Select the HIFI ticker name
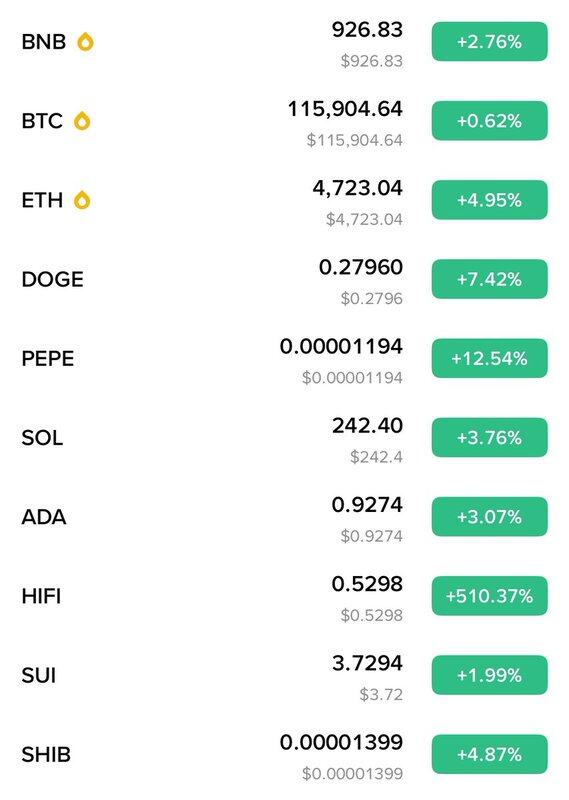 tap(41, 596)
